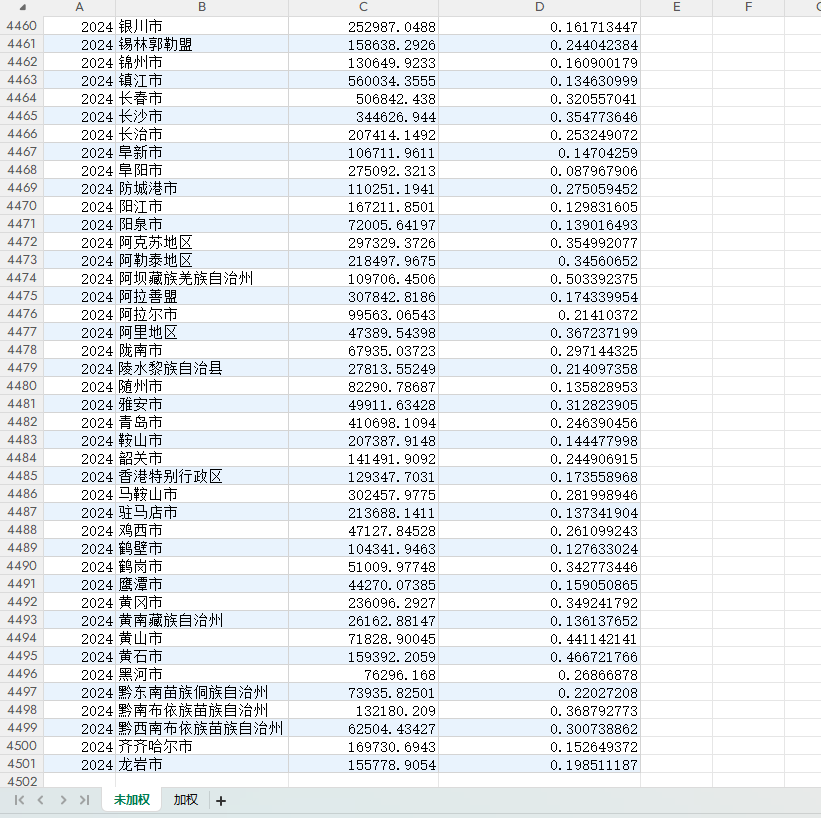This screenshot has height=818, width=821.
Task: Click year 2024 cell in row 4482
Action: (x=79, y=422)
